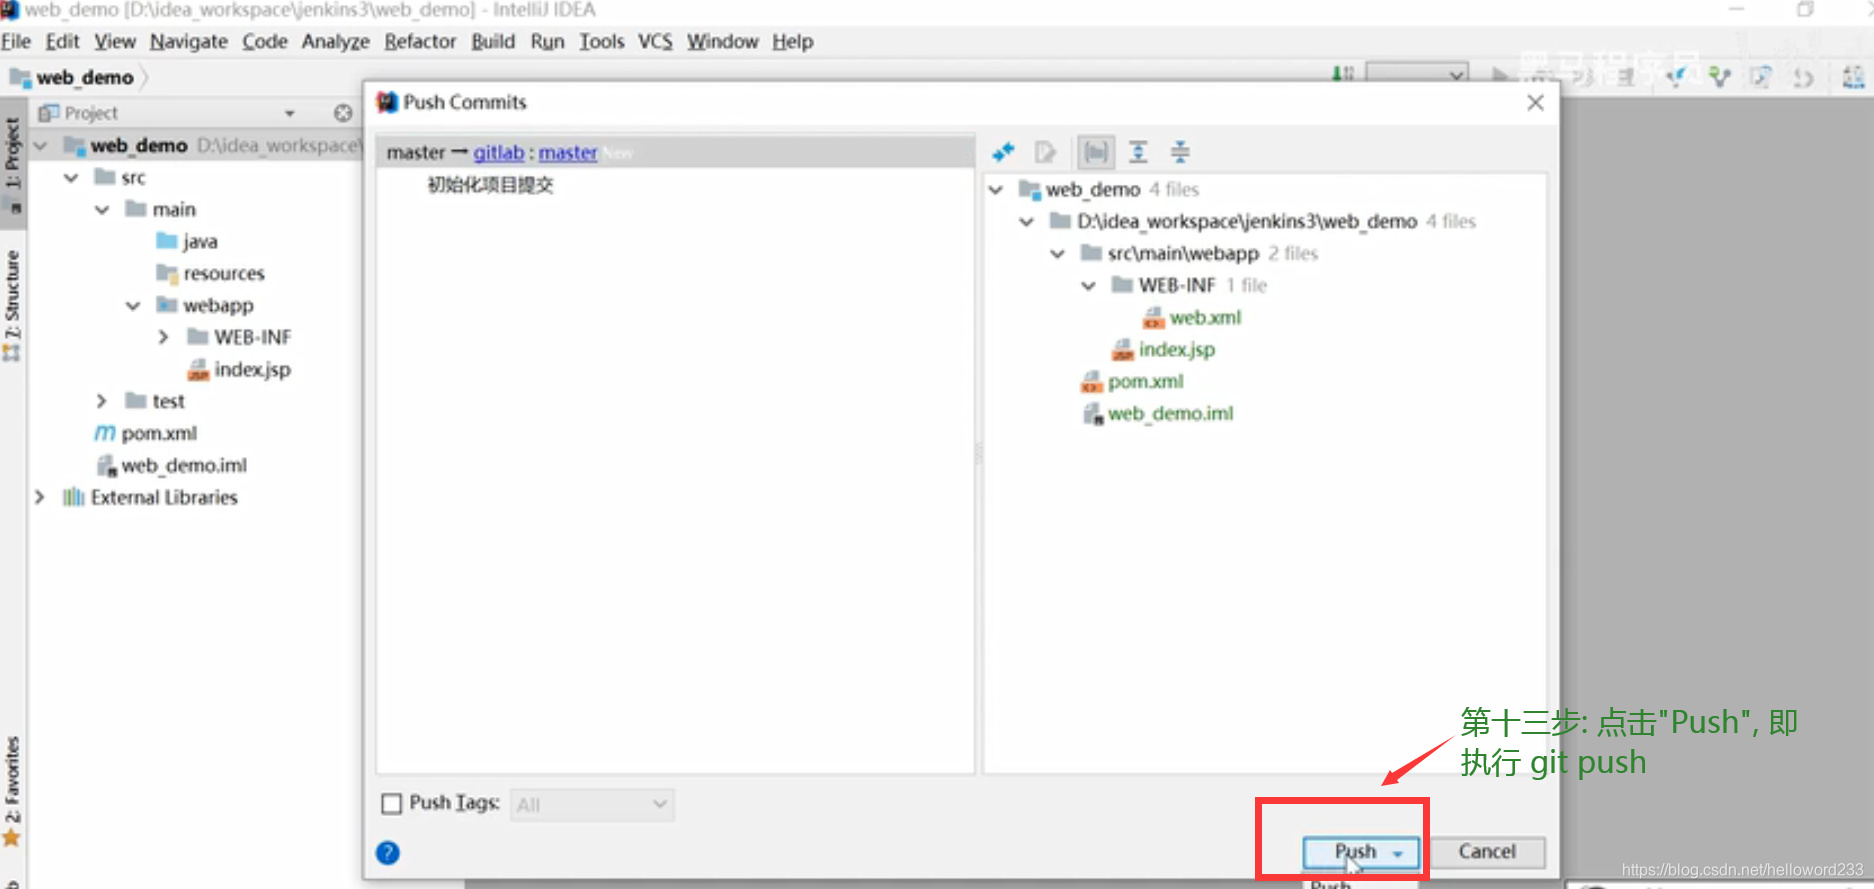
Task: Select web_demo.iml in the Project panel tree
Action: [184, 466]
